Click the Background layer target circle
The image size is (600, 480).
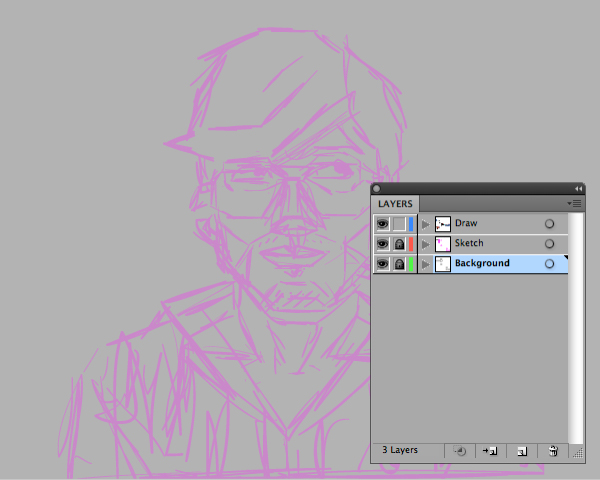549,264
